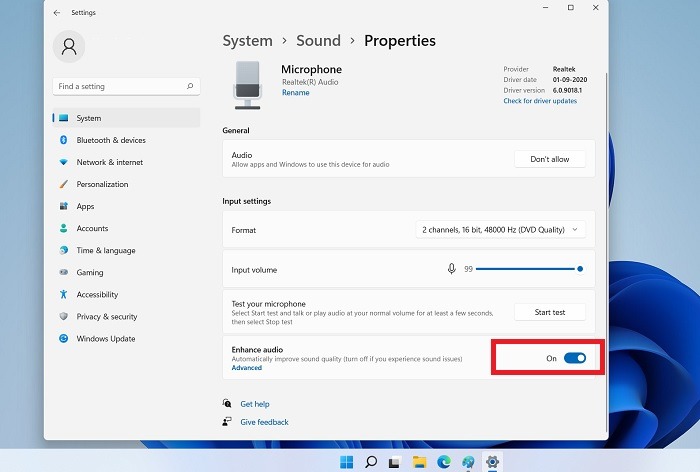
Task: Go to Bluetooth & devices
Action: pyautogui.click(x=111, y=140)
